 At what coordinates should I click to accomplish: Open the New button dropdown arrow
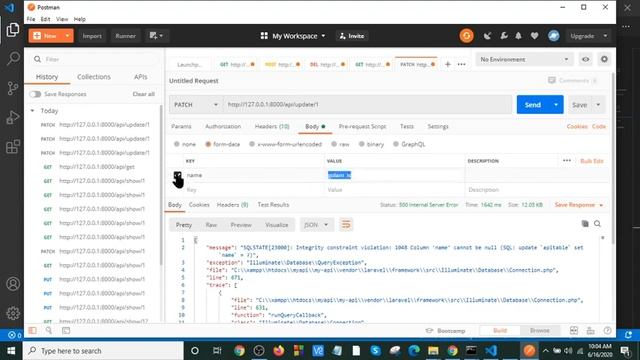coord(67,36)
